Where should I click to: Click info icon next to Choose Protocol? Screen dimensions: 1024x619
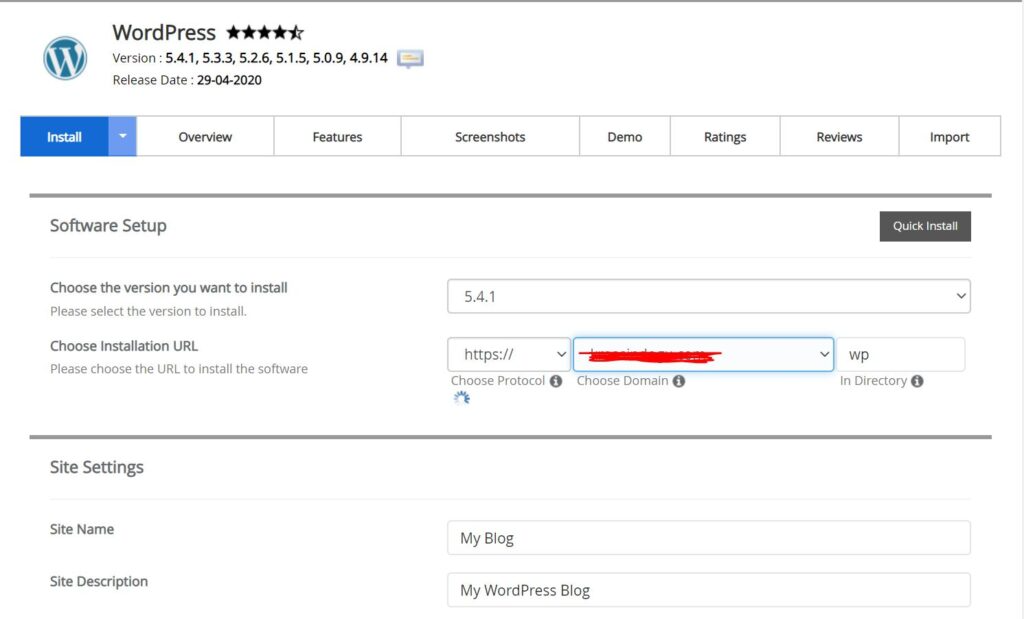pos(556,381)
